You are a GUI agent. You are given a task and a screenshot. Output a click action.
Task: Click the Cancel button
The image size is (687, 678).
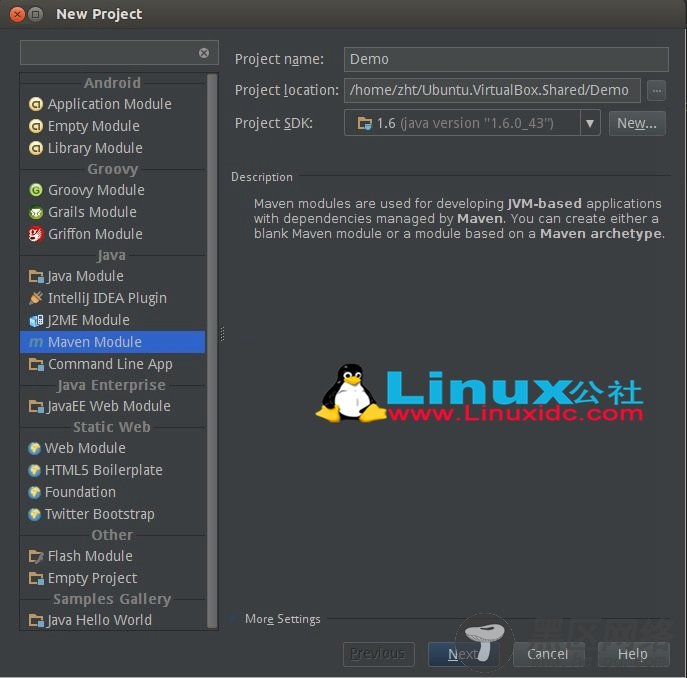coord(548,654)
